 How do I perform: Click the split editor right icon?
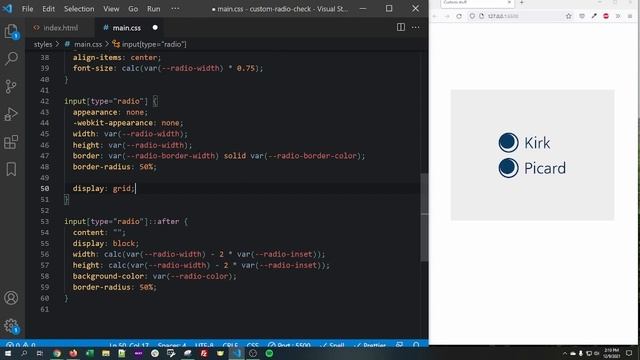tap(401, 27)
